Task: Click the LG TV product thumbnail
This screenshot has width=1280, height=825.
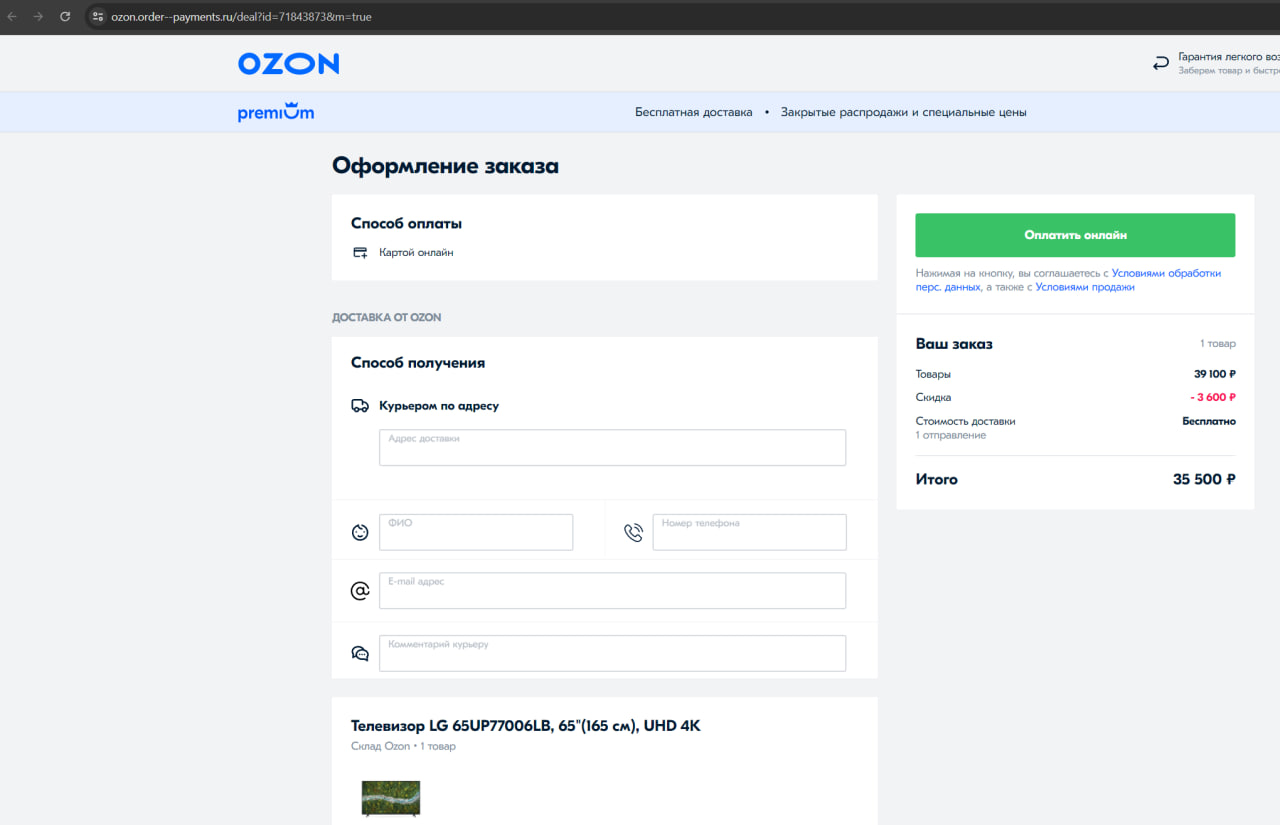Action: tap(391, 798)
